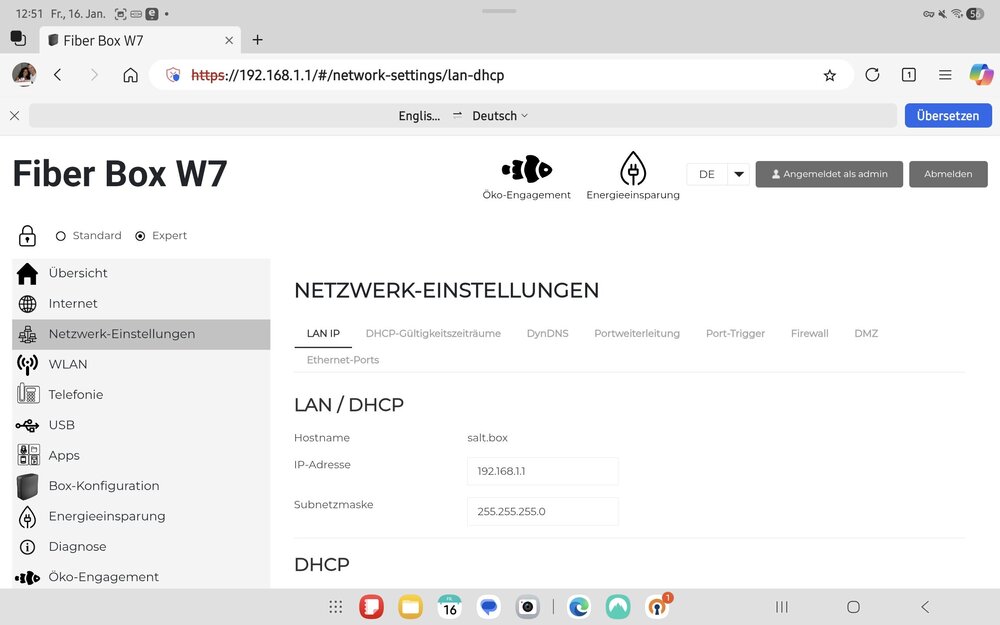Switch to the Firewall tab
Image resolution: width=1000 pixels, height=625 pixels.
click(809, 334)
